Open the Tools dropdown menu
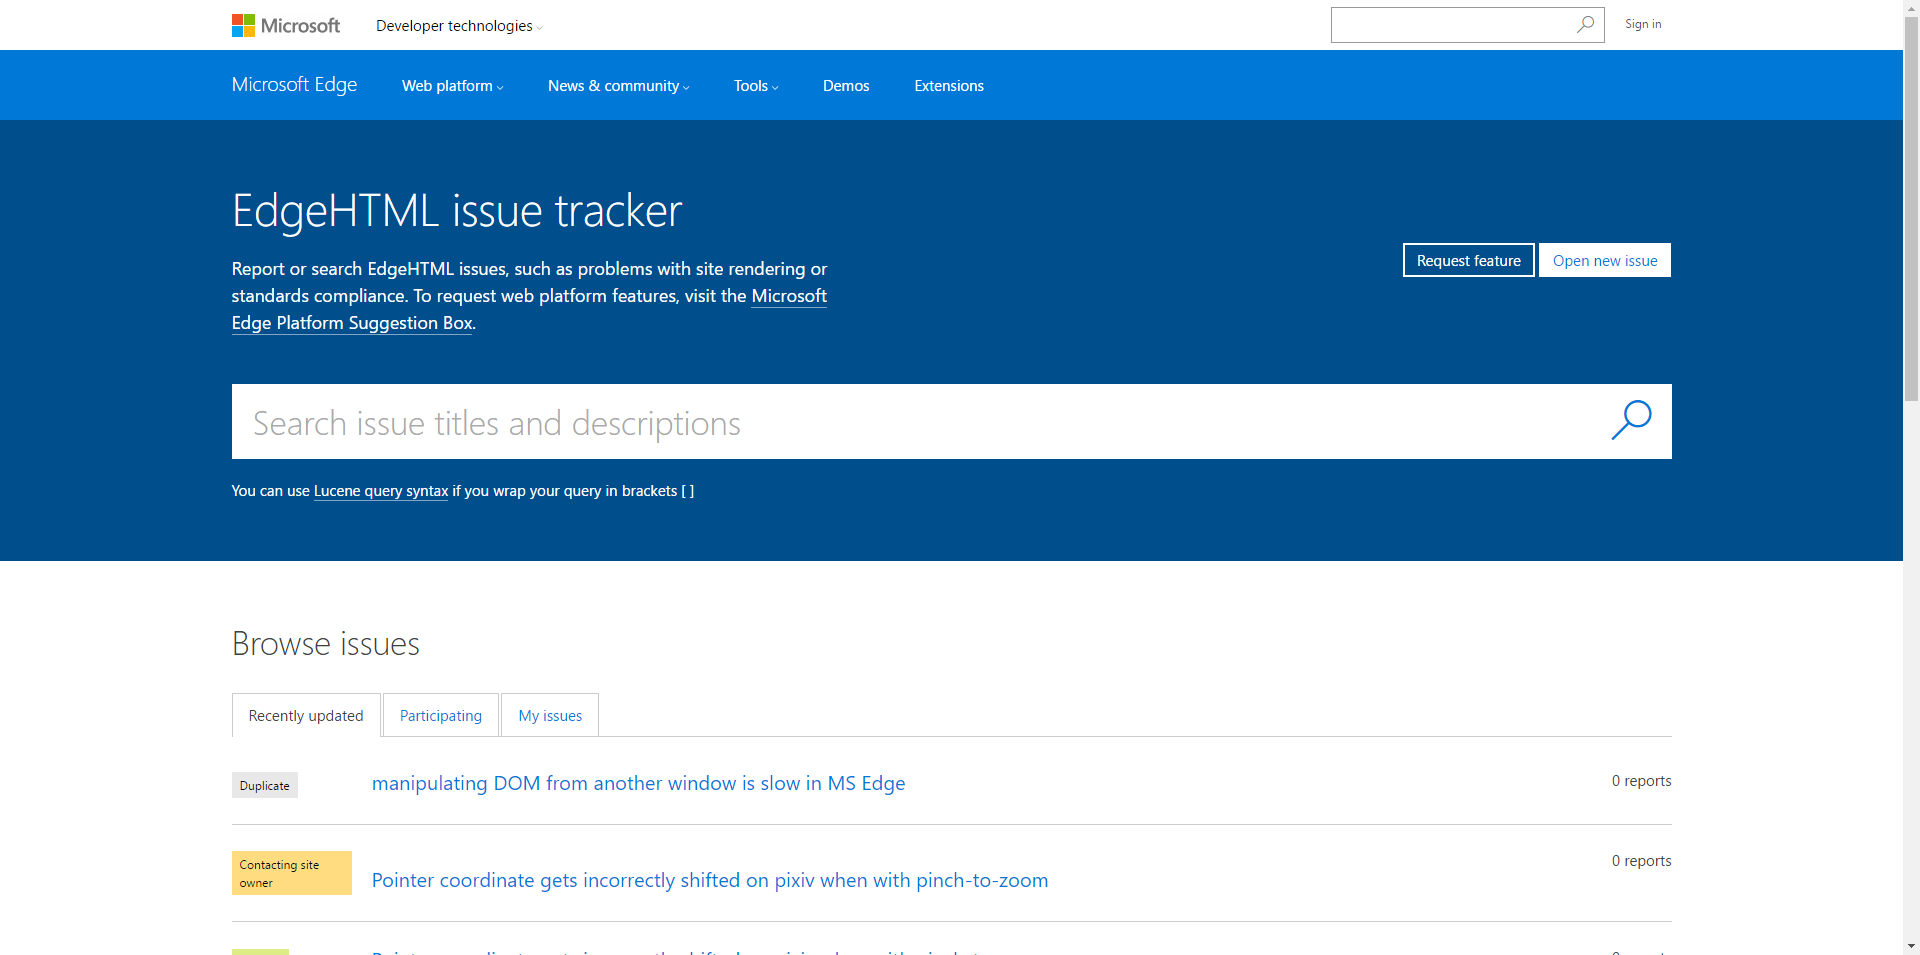The width and height of the screenshot is (1920, 955). 755,86
